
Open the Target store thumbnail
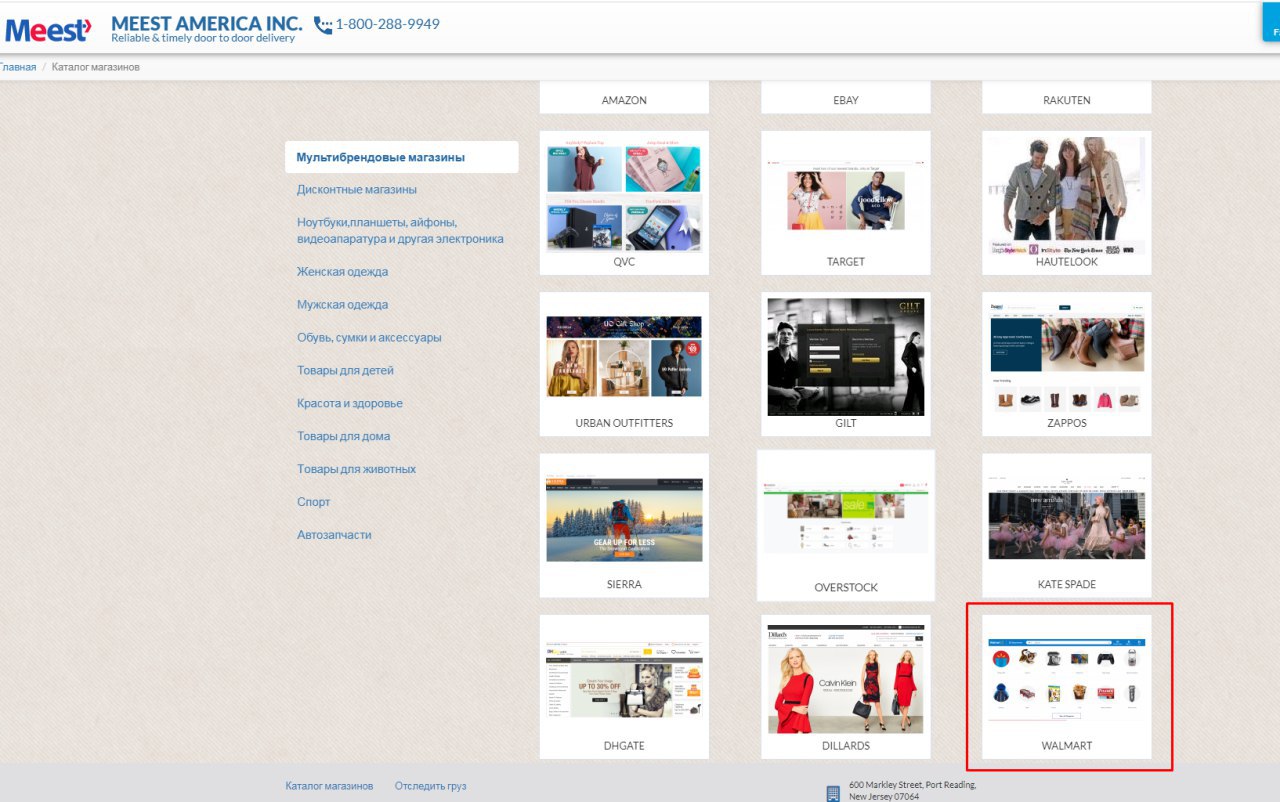846,194
